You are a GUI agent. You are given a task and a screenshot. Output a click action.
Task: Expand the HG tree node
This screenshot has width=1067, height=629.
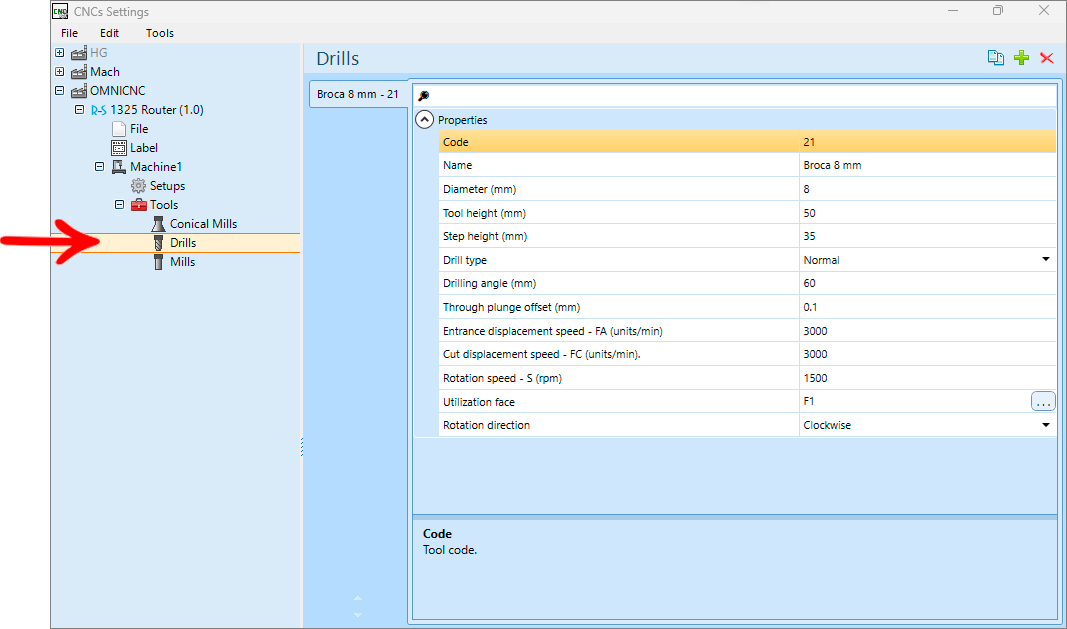[60, 52]
